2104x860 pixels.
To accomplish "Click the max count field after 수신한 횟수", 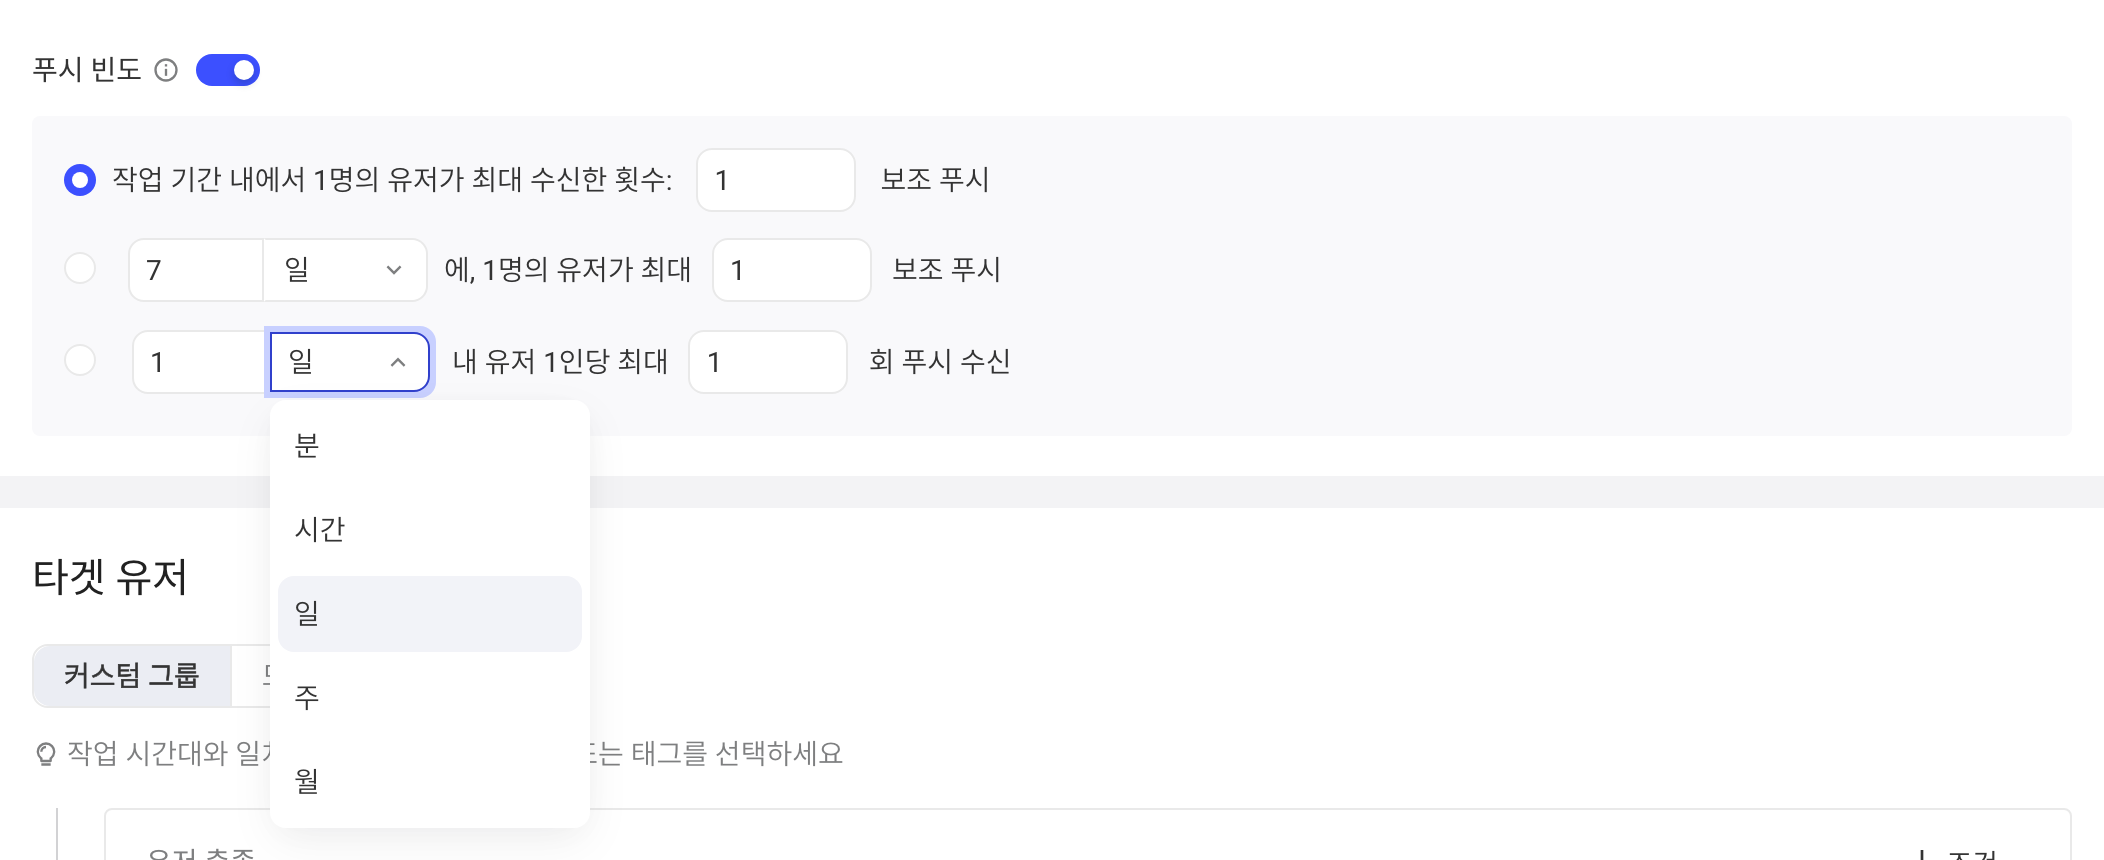I will (776, 180).
